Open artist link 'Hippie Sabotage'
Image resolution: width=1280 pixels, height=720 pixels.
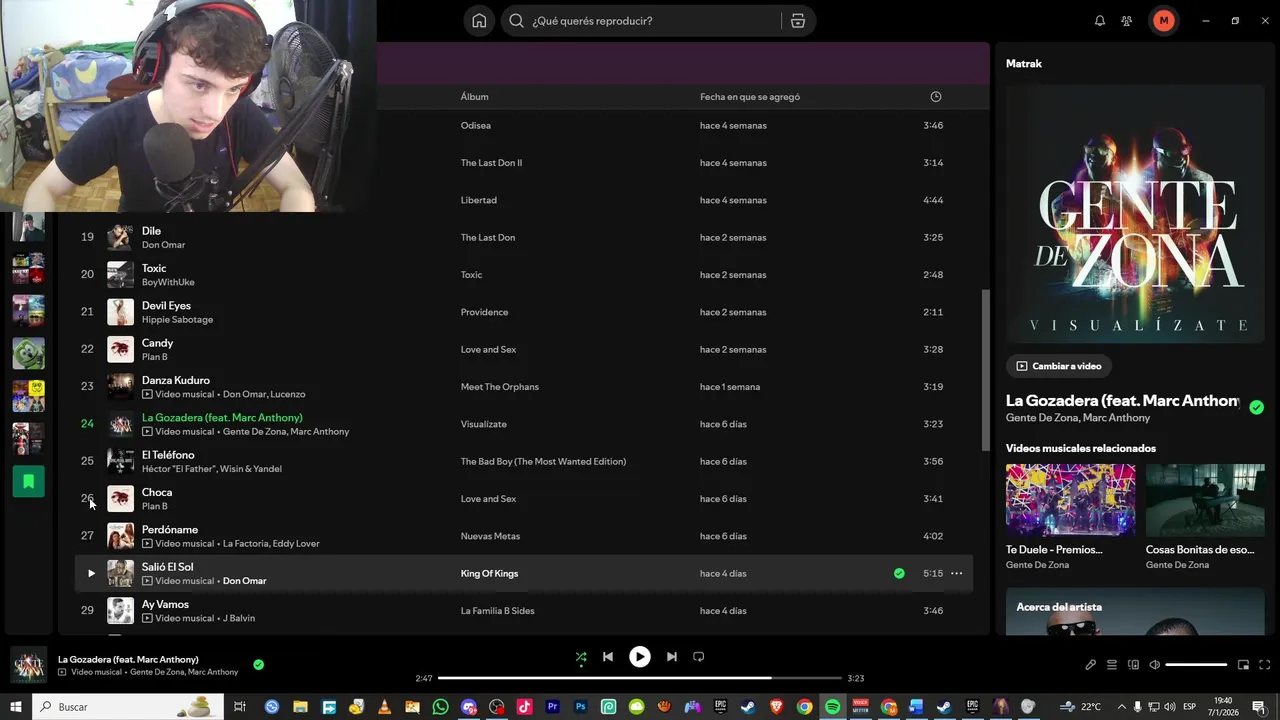click(177, 320)
